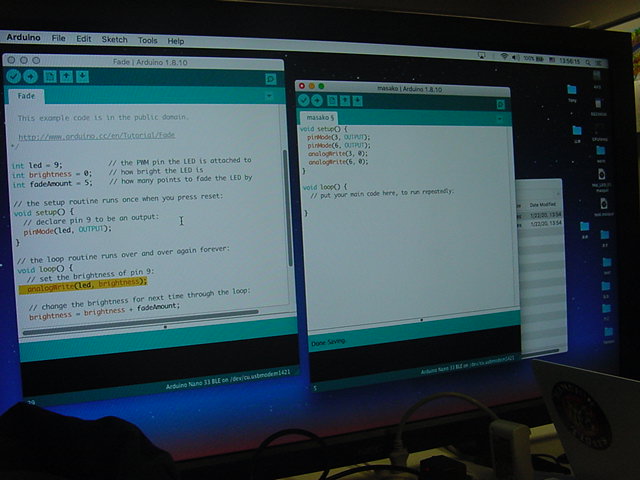
Task: Select the Fade sketch tab
Action: 26,96
